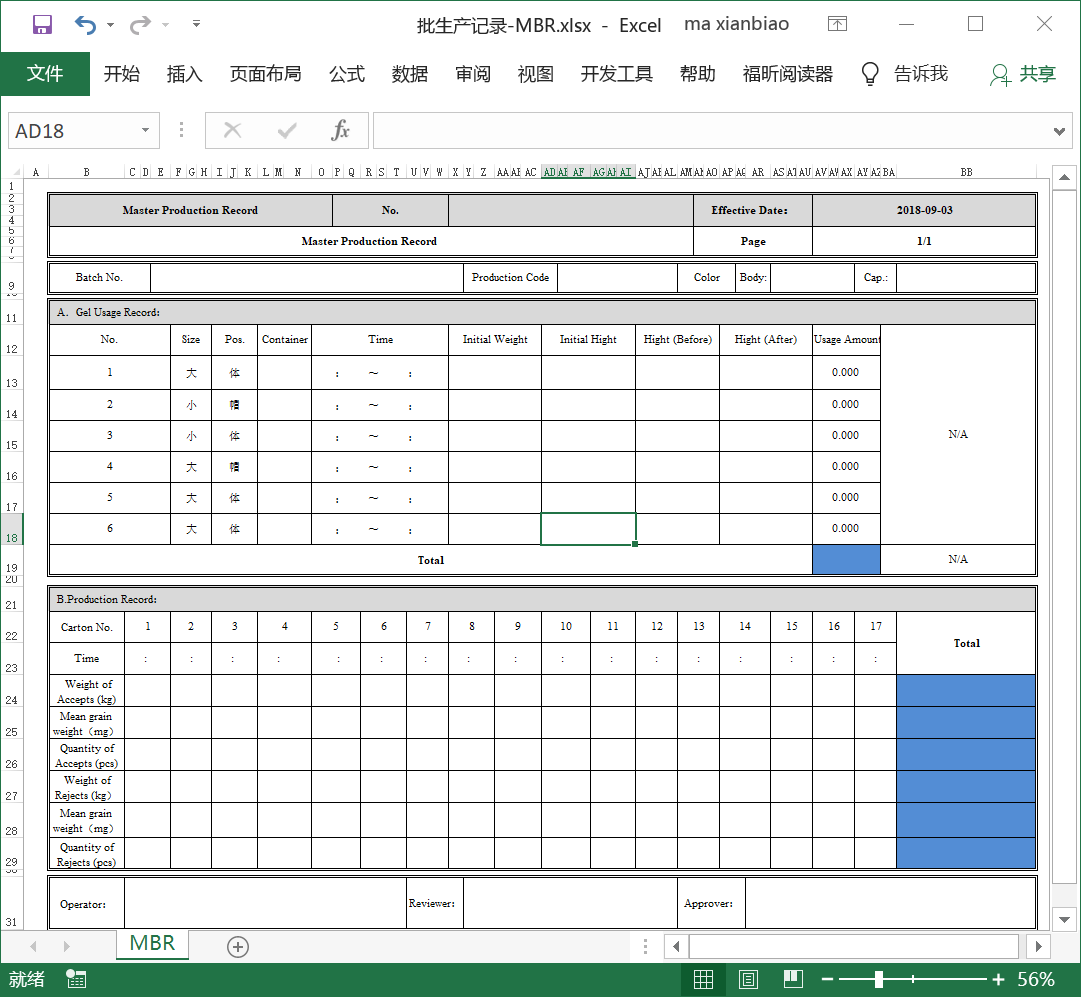The width and height of the screenshot is (1081, 997).
Task: Expand the formula bar
Action: (1060, 131)
